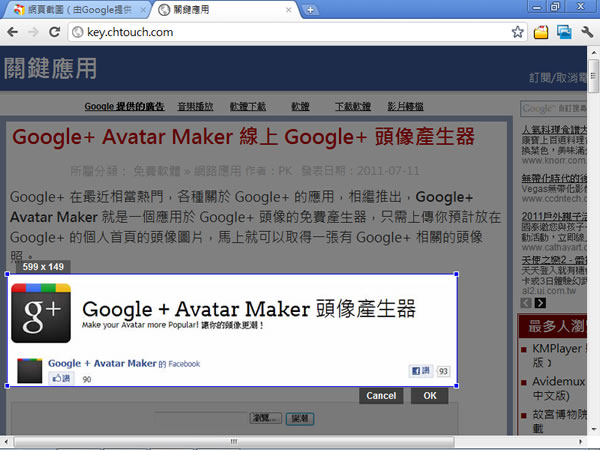Click the www.knorr.com ad URL
This screenshot has height=450, width=600.
click(x=554, y=160)
